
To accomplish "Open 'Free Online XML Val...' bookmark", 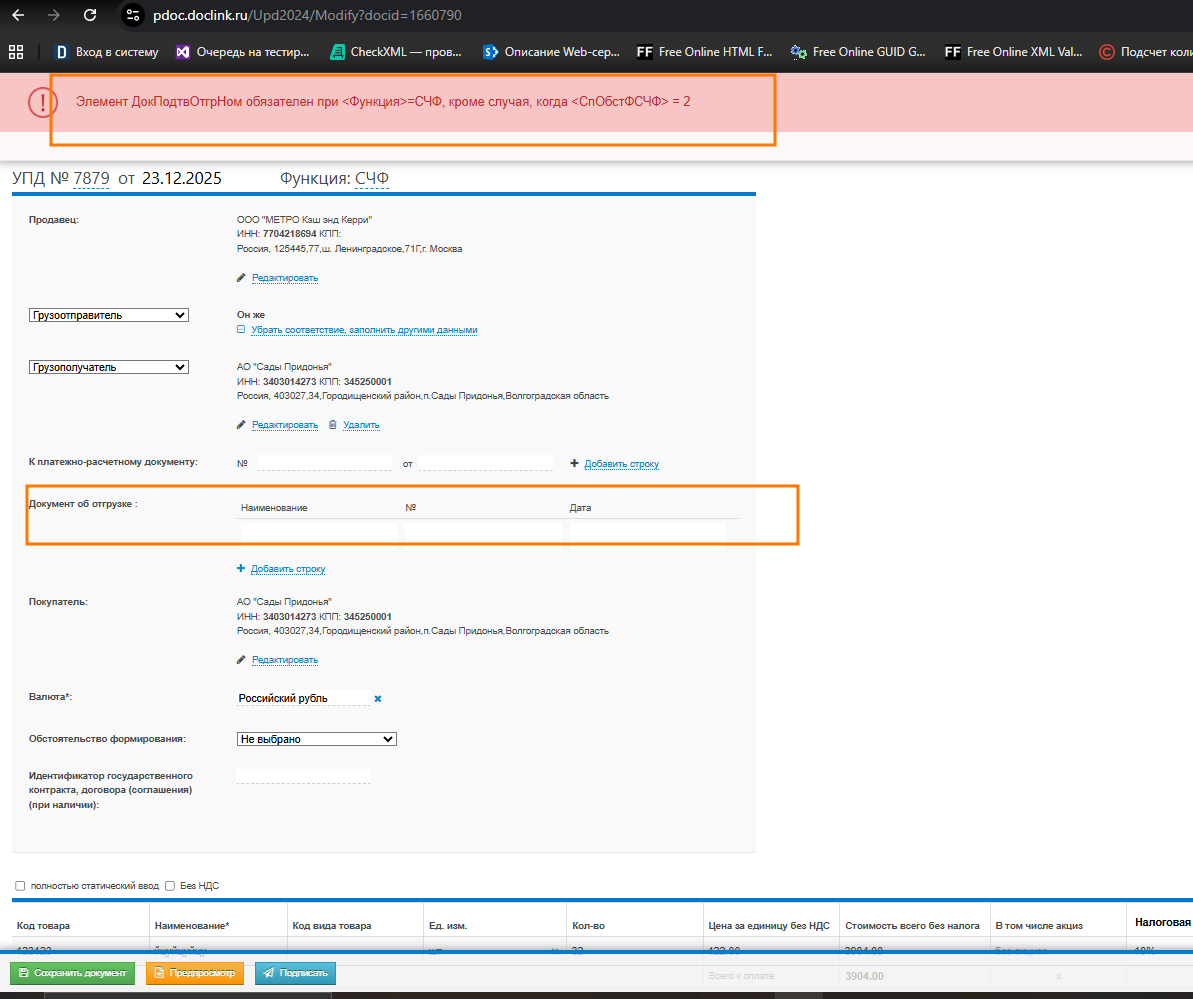I will tap(1013, 52).
